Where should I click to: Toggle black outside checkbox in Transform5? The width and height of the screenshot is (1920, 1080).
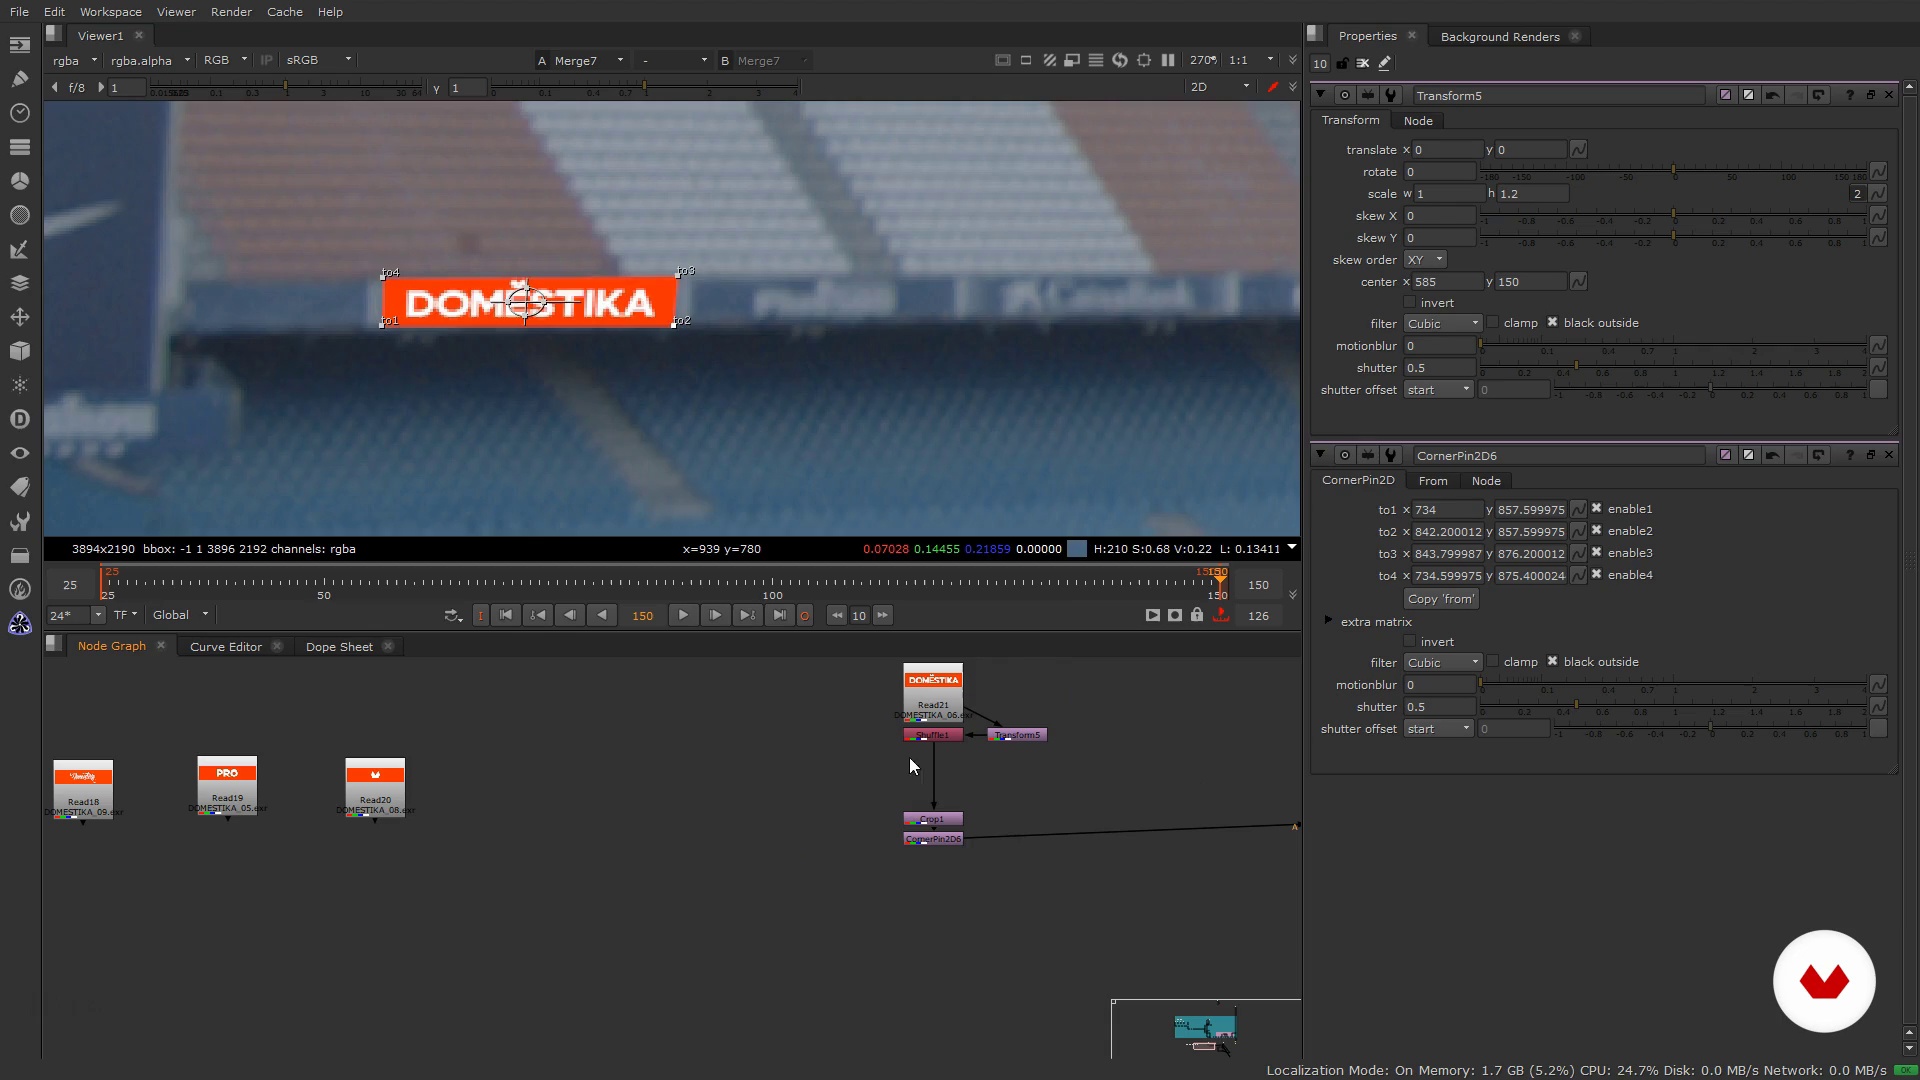click(1552, 322)
